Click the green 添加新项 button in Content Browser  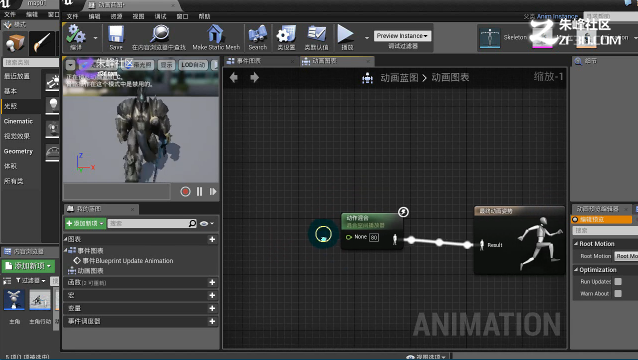(28, 266)
